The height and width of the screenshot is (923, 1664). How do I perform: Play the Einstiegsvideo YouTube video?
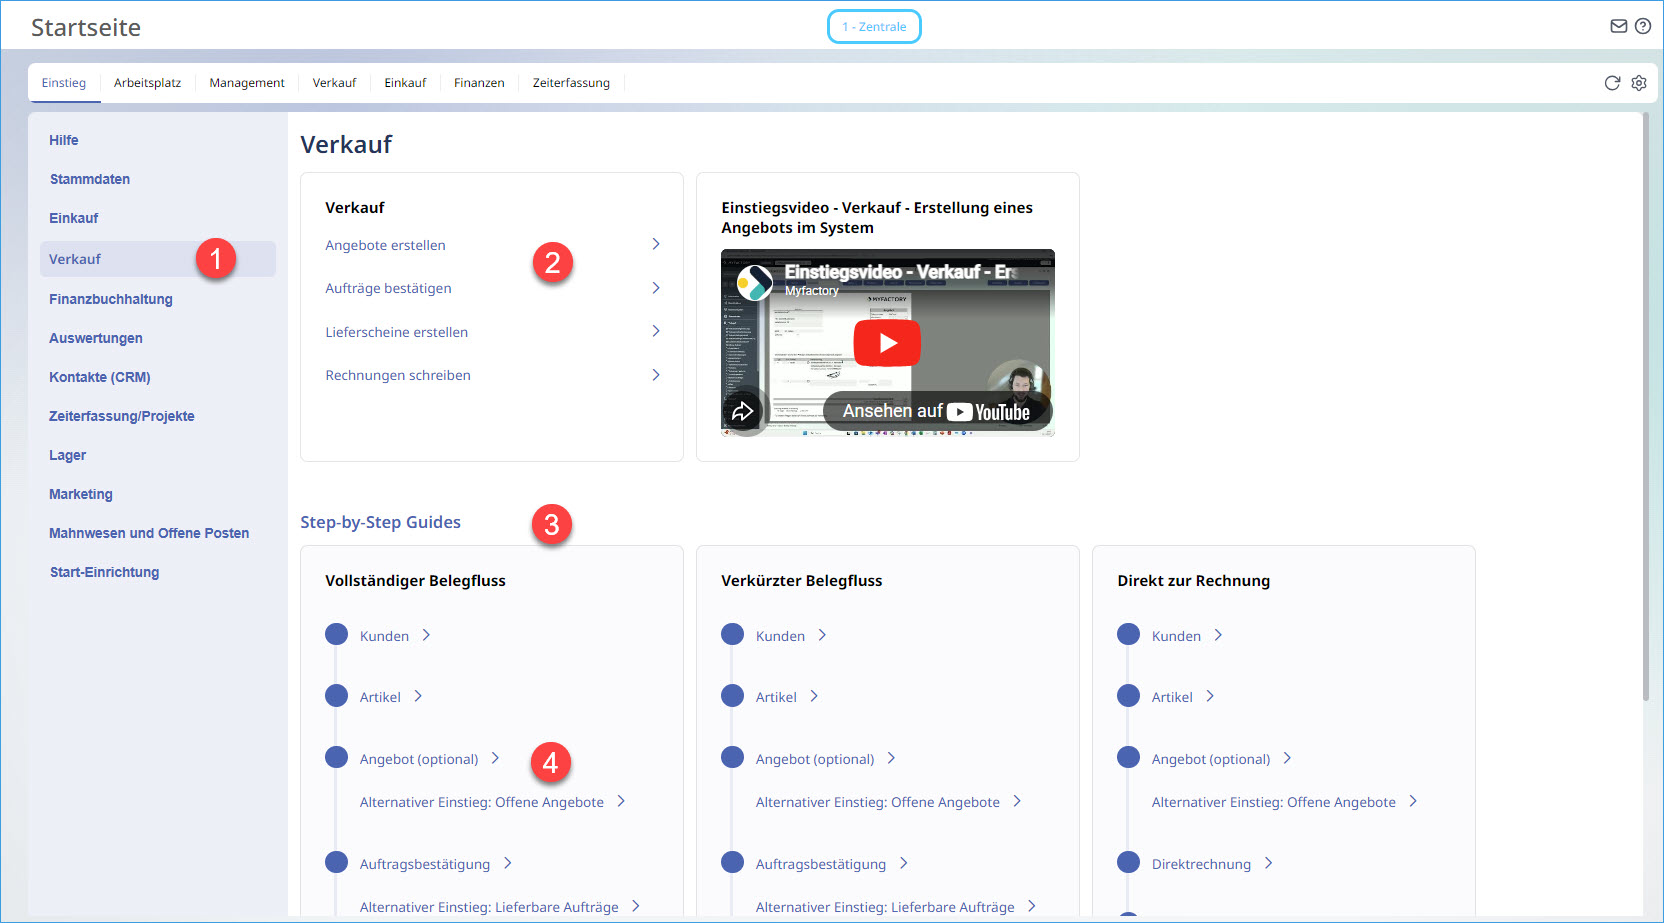click(x=886, y=343)
